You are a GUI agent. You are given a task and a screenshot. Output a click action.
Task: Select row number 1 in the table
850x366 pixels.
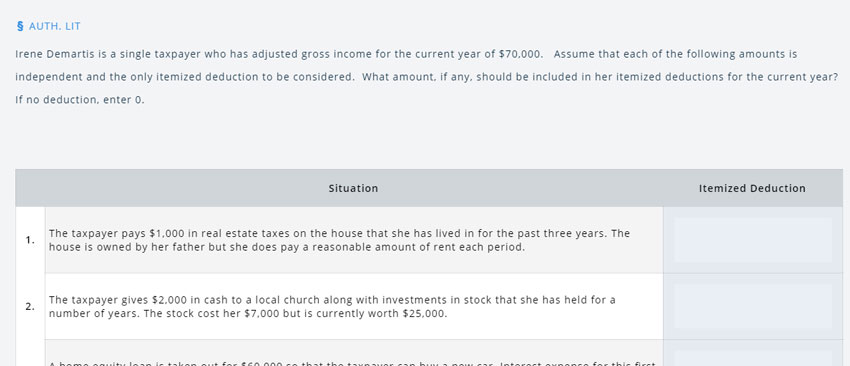click(30, 240)
